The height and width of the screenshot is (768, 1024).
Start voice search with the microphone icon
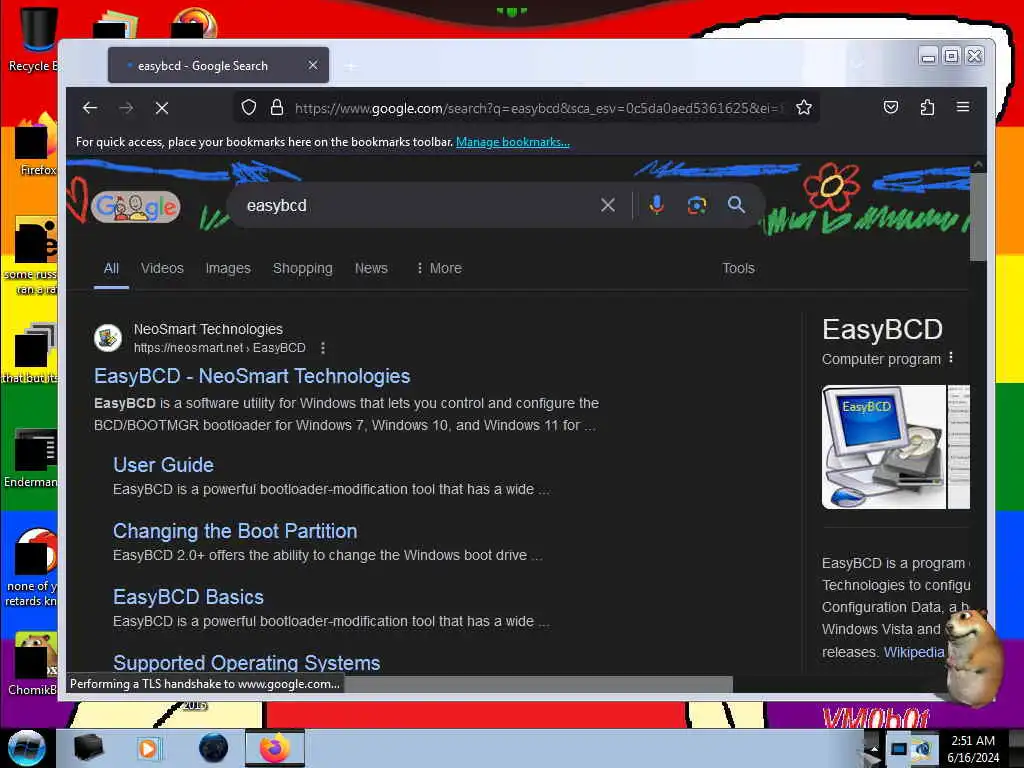coord(656,205)
